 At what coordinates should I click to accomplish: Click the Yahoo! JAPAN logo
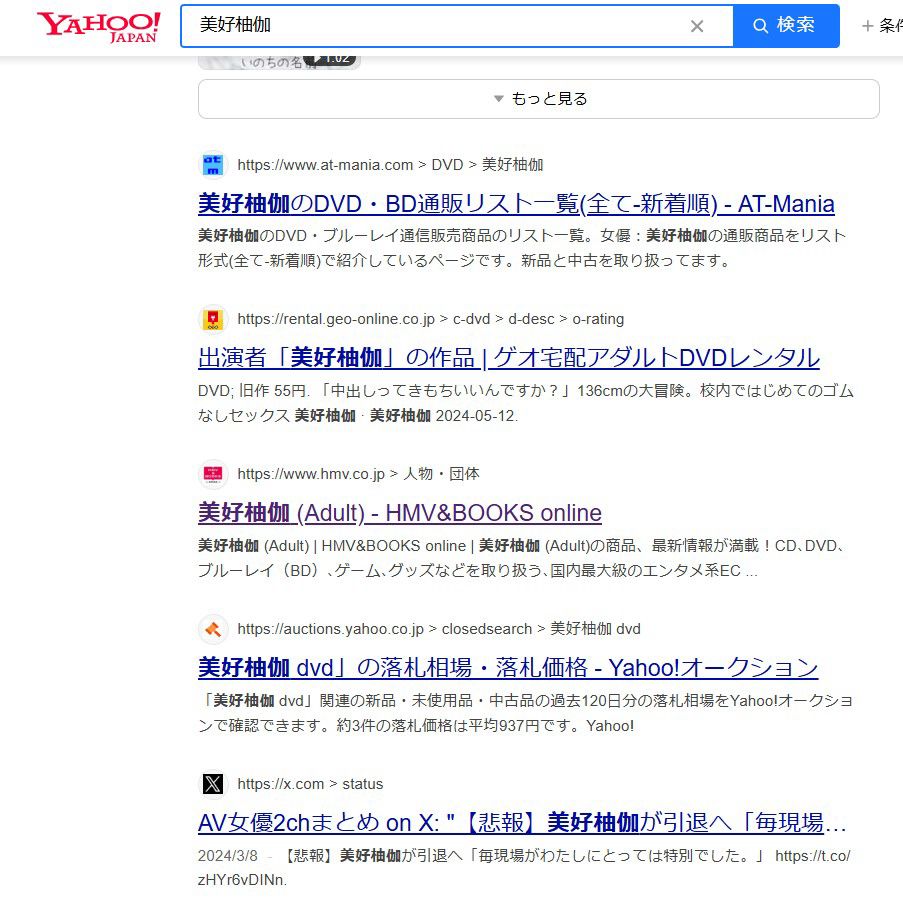pos(95,27)
